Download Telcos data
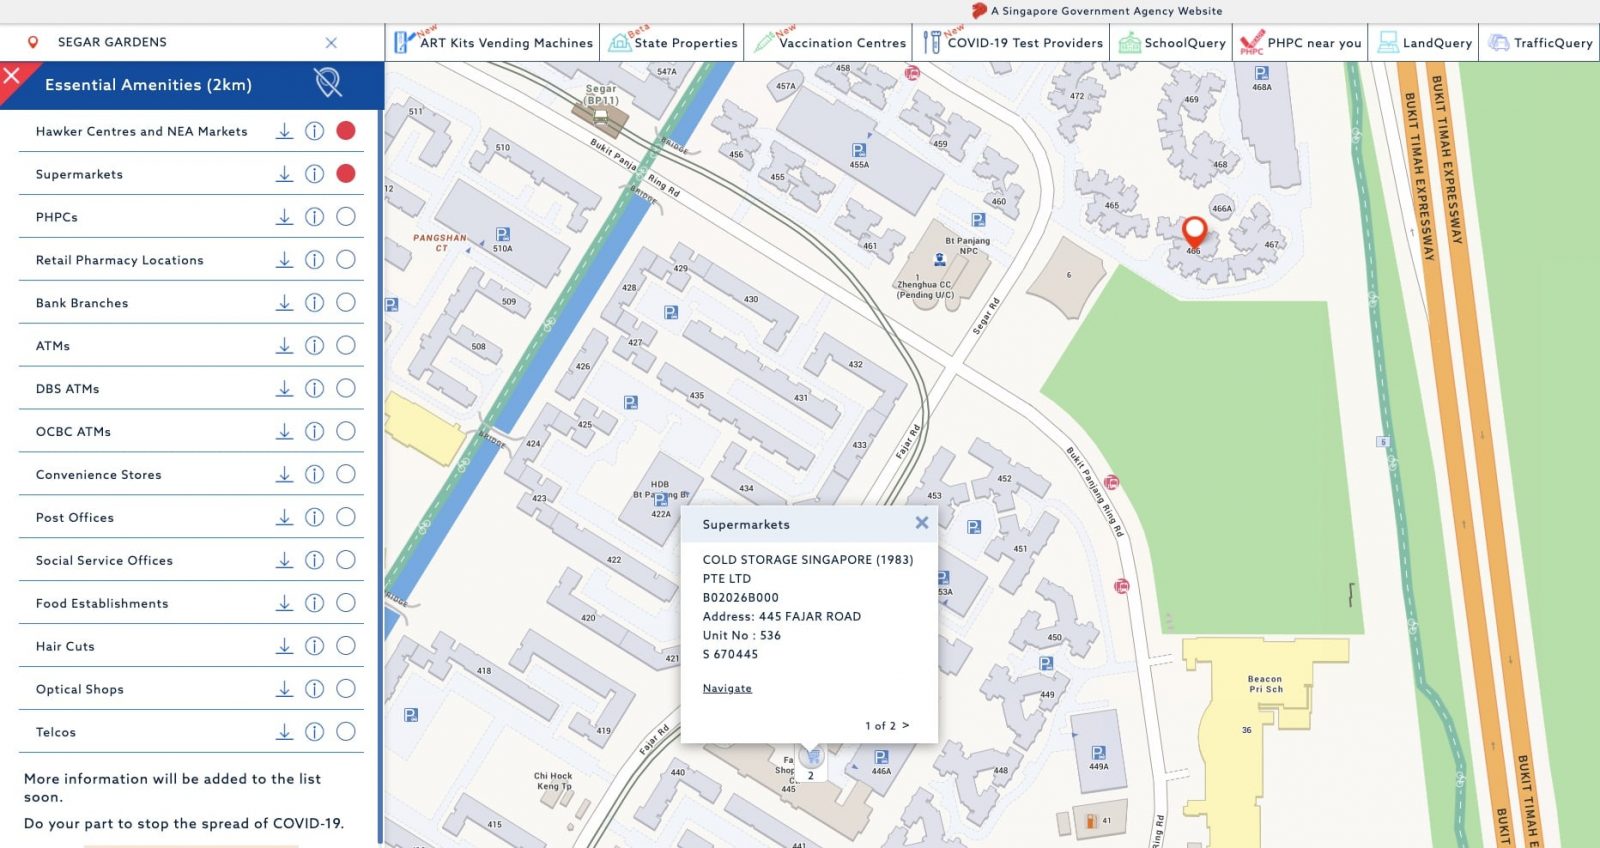 click(x=285, y=733)
